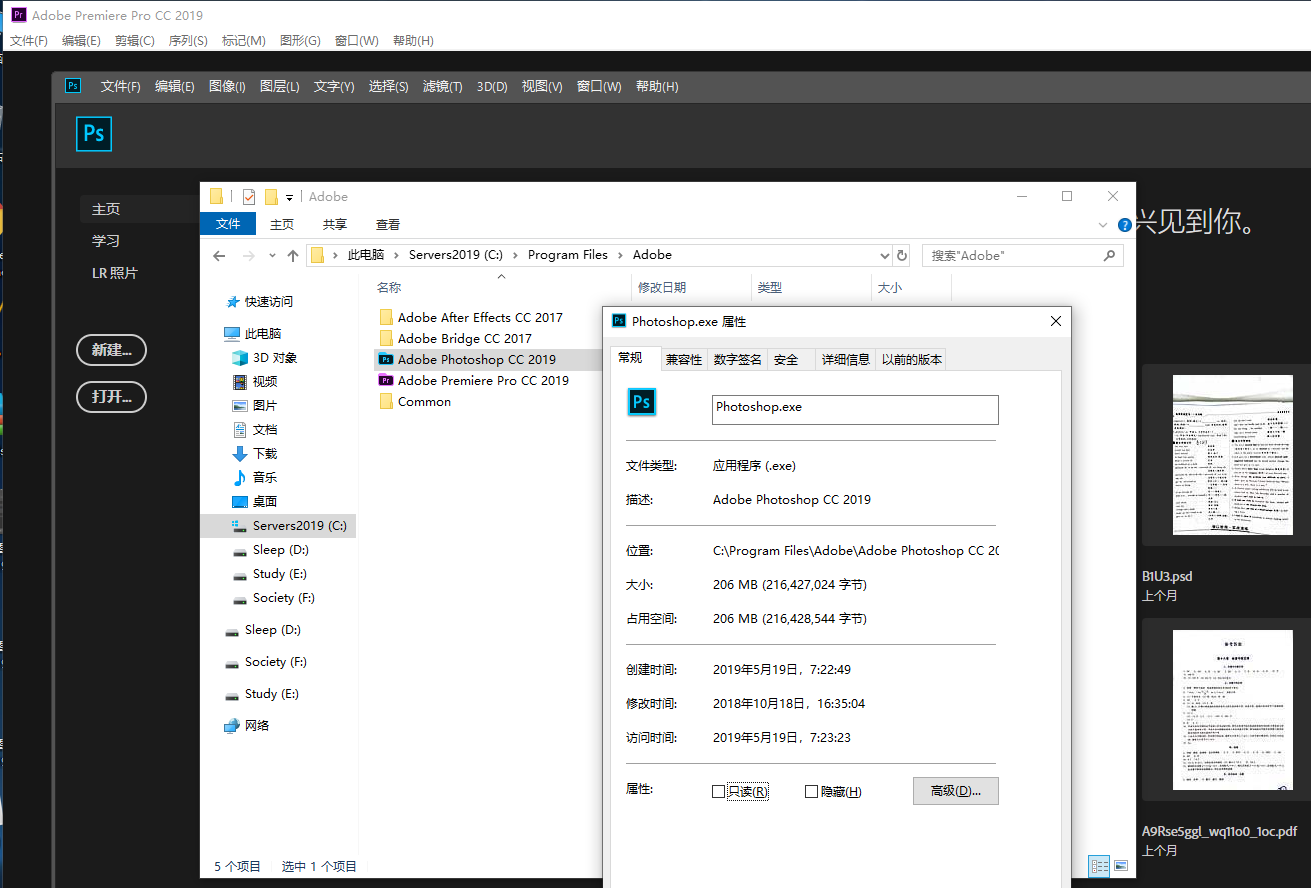Image resolution: width=1311 pixels, height=888 pixels.
Task: Open Photoshop 图层(L) menu
Action: coord(279,87)
